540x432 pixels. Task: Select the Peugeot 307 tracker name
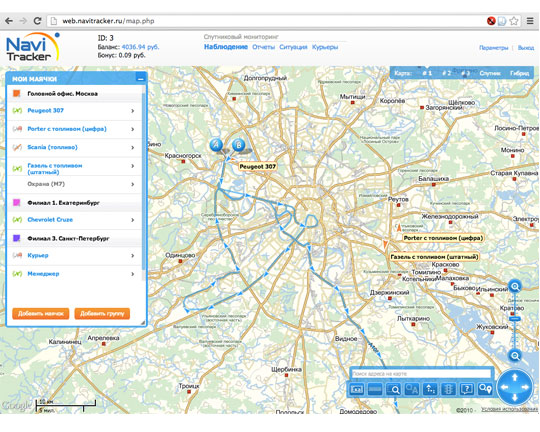[45, 111]
